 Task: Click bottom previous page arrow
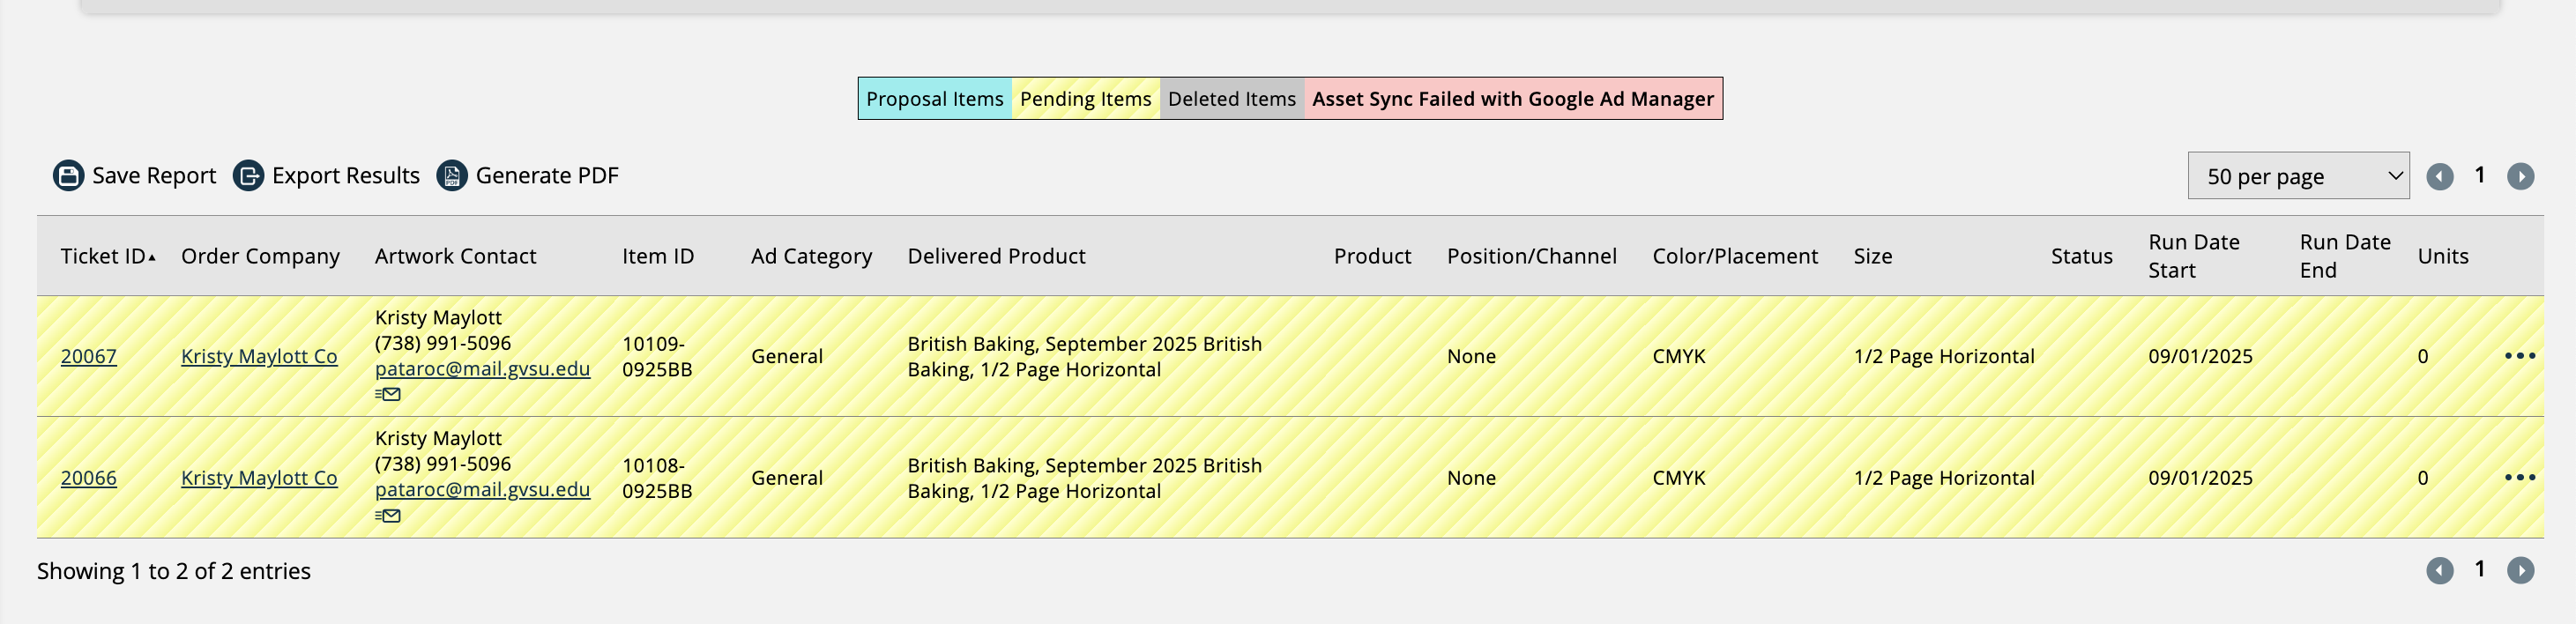[x=2440, y=571]
